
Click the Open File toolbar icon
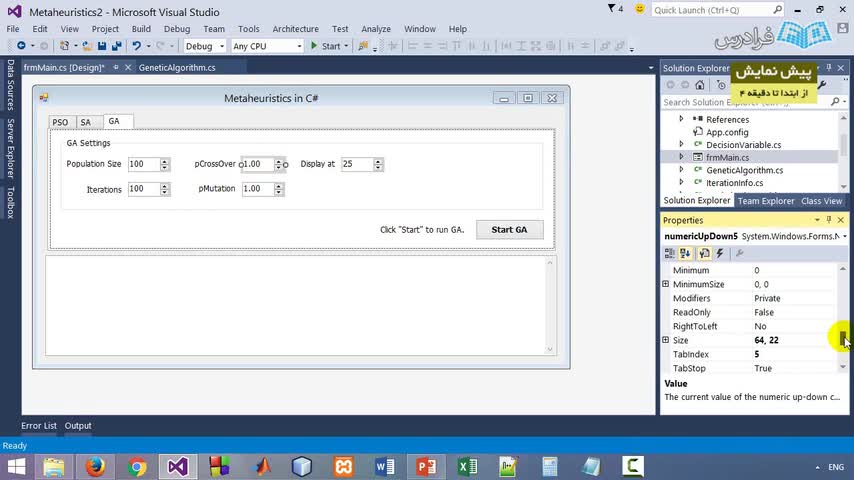click(x=87, y=46)
